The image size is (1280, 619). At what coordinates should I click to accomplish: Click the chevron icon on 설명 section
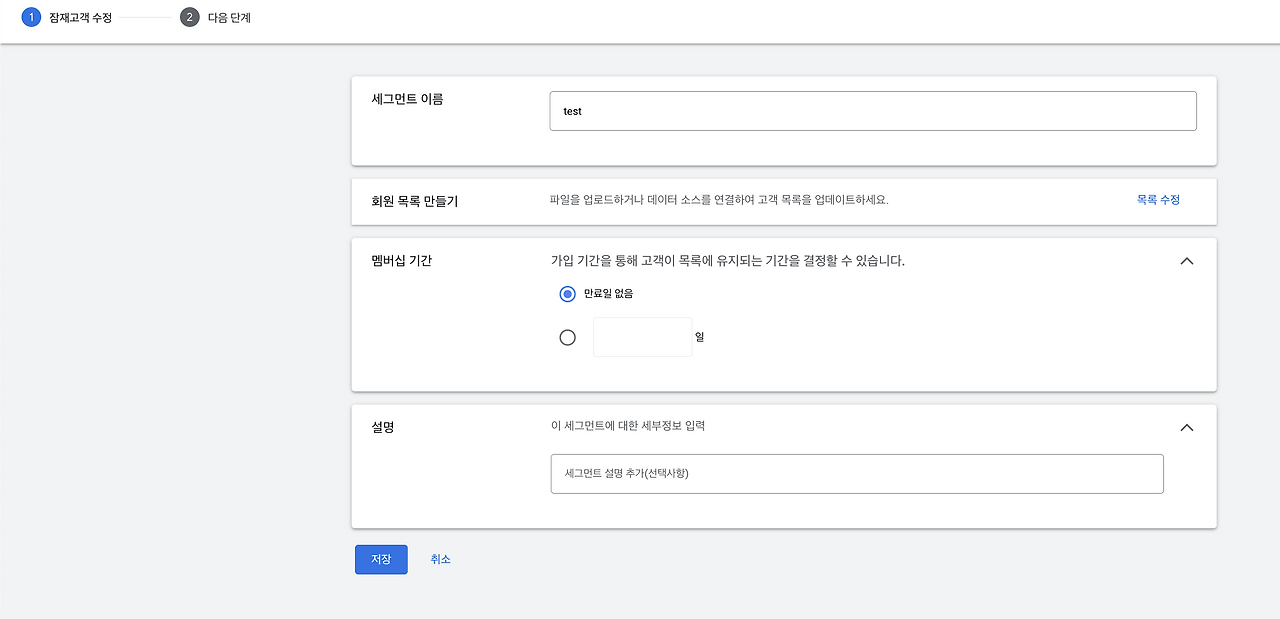click(x=1186, y=427)
